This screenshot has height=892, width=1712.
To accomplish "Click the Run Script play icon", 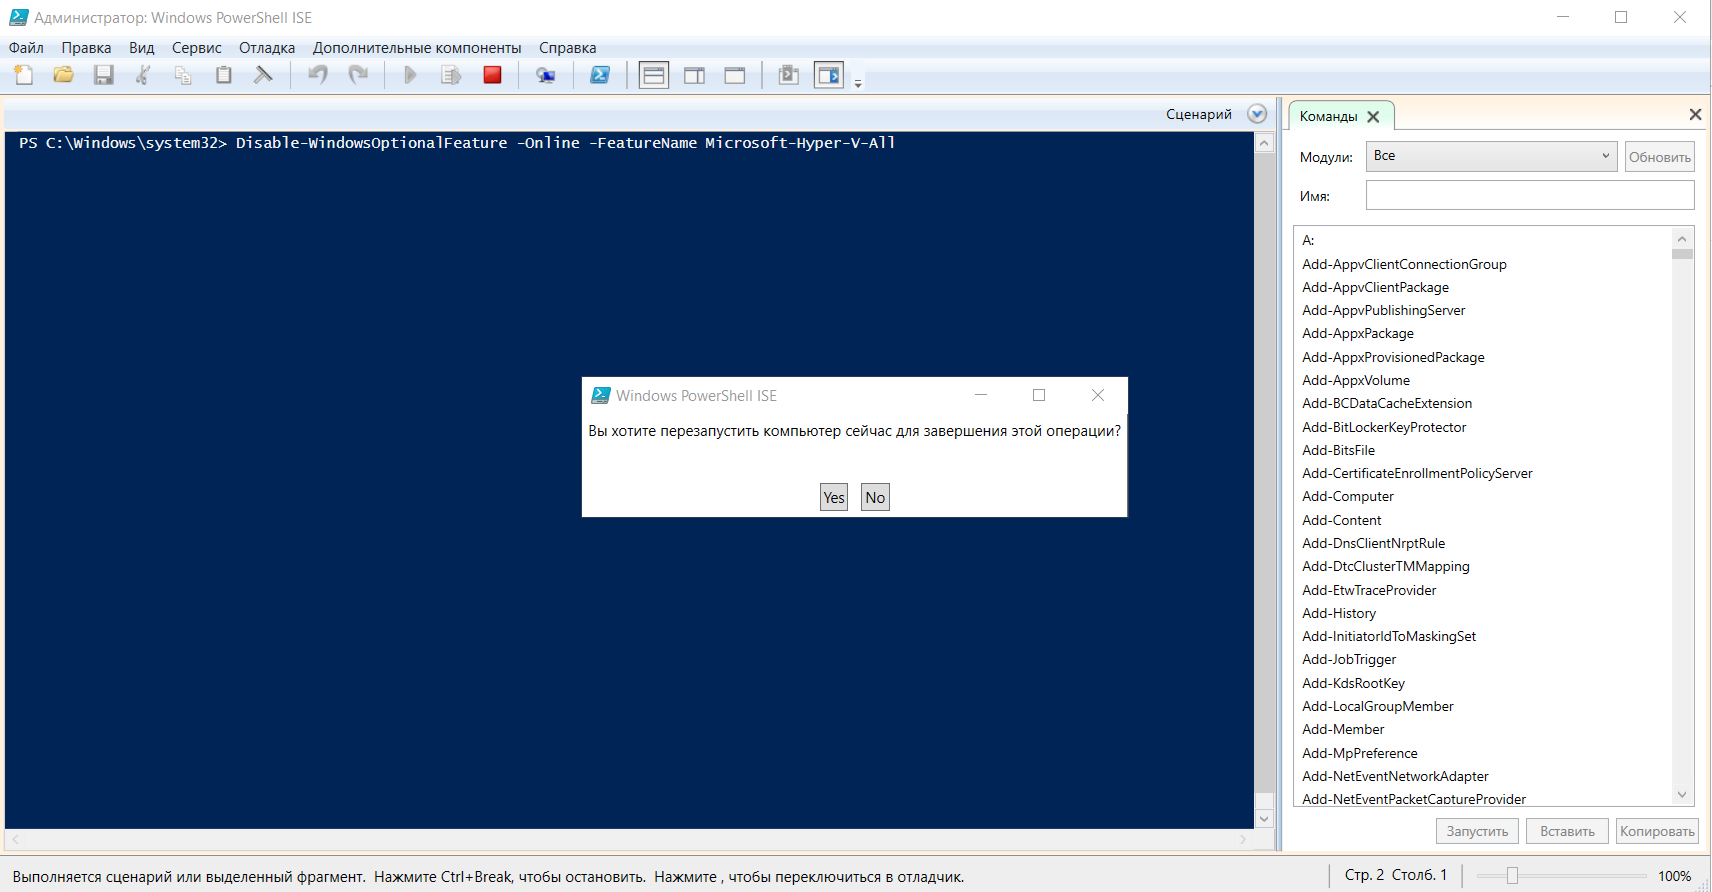I will (410, 75).
